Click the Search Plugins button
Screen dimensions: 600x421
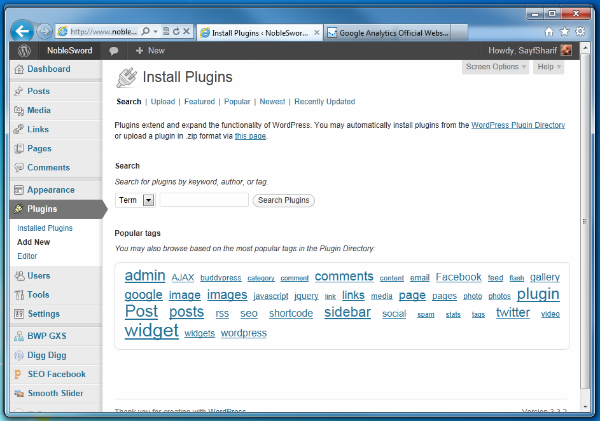(284, 200)
